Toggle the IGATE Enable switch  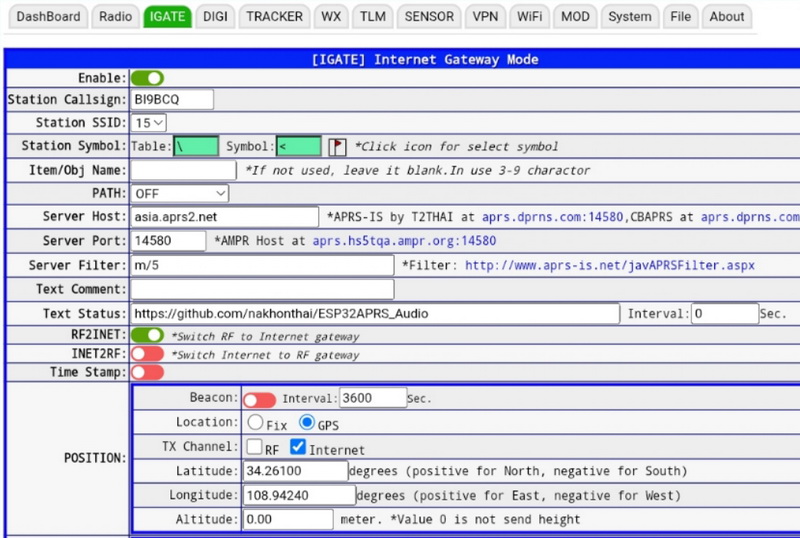tap(147, 78)
